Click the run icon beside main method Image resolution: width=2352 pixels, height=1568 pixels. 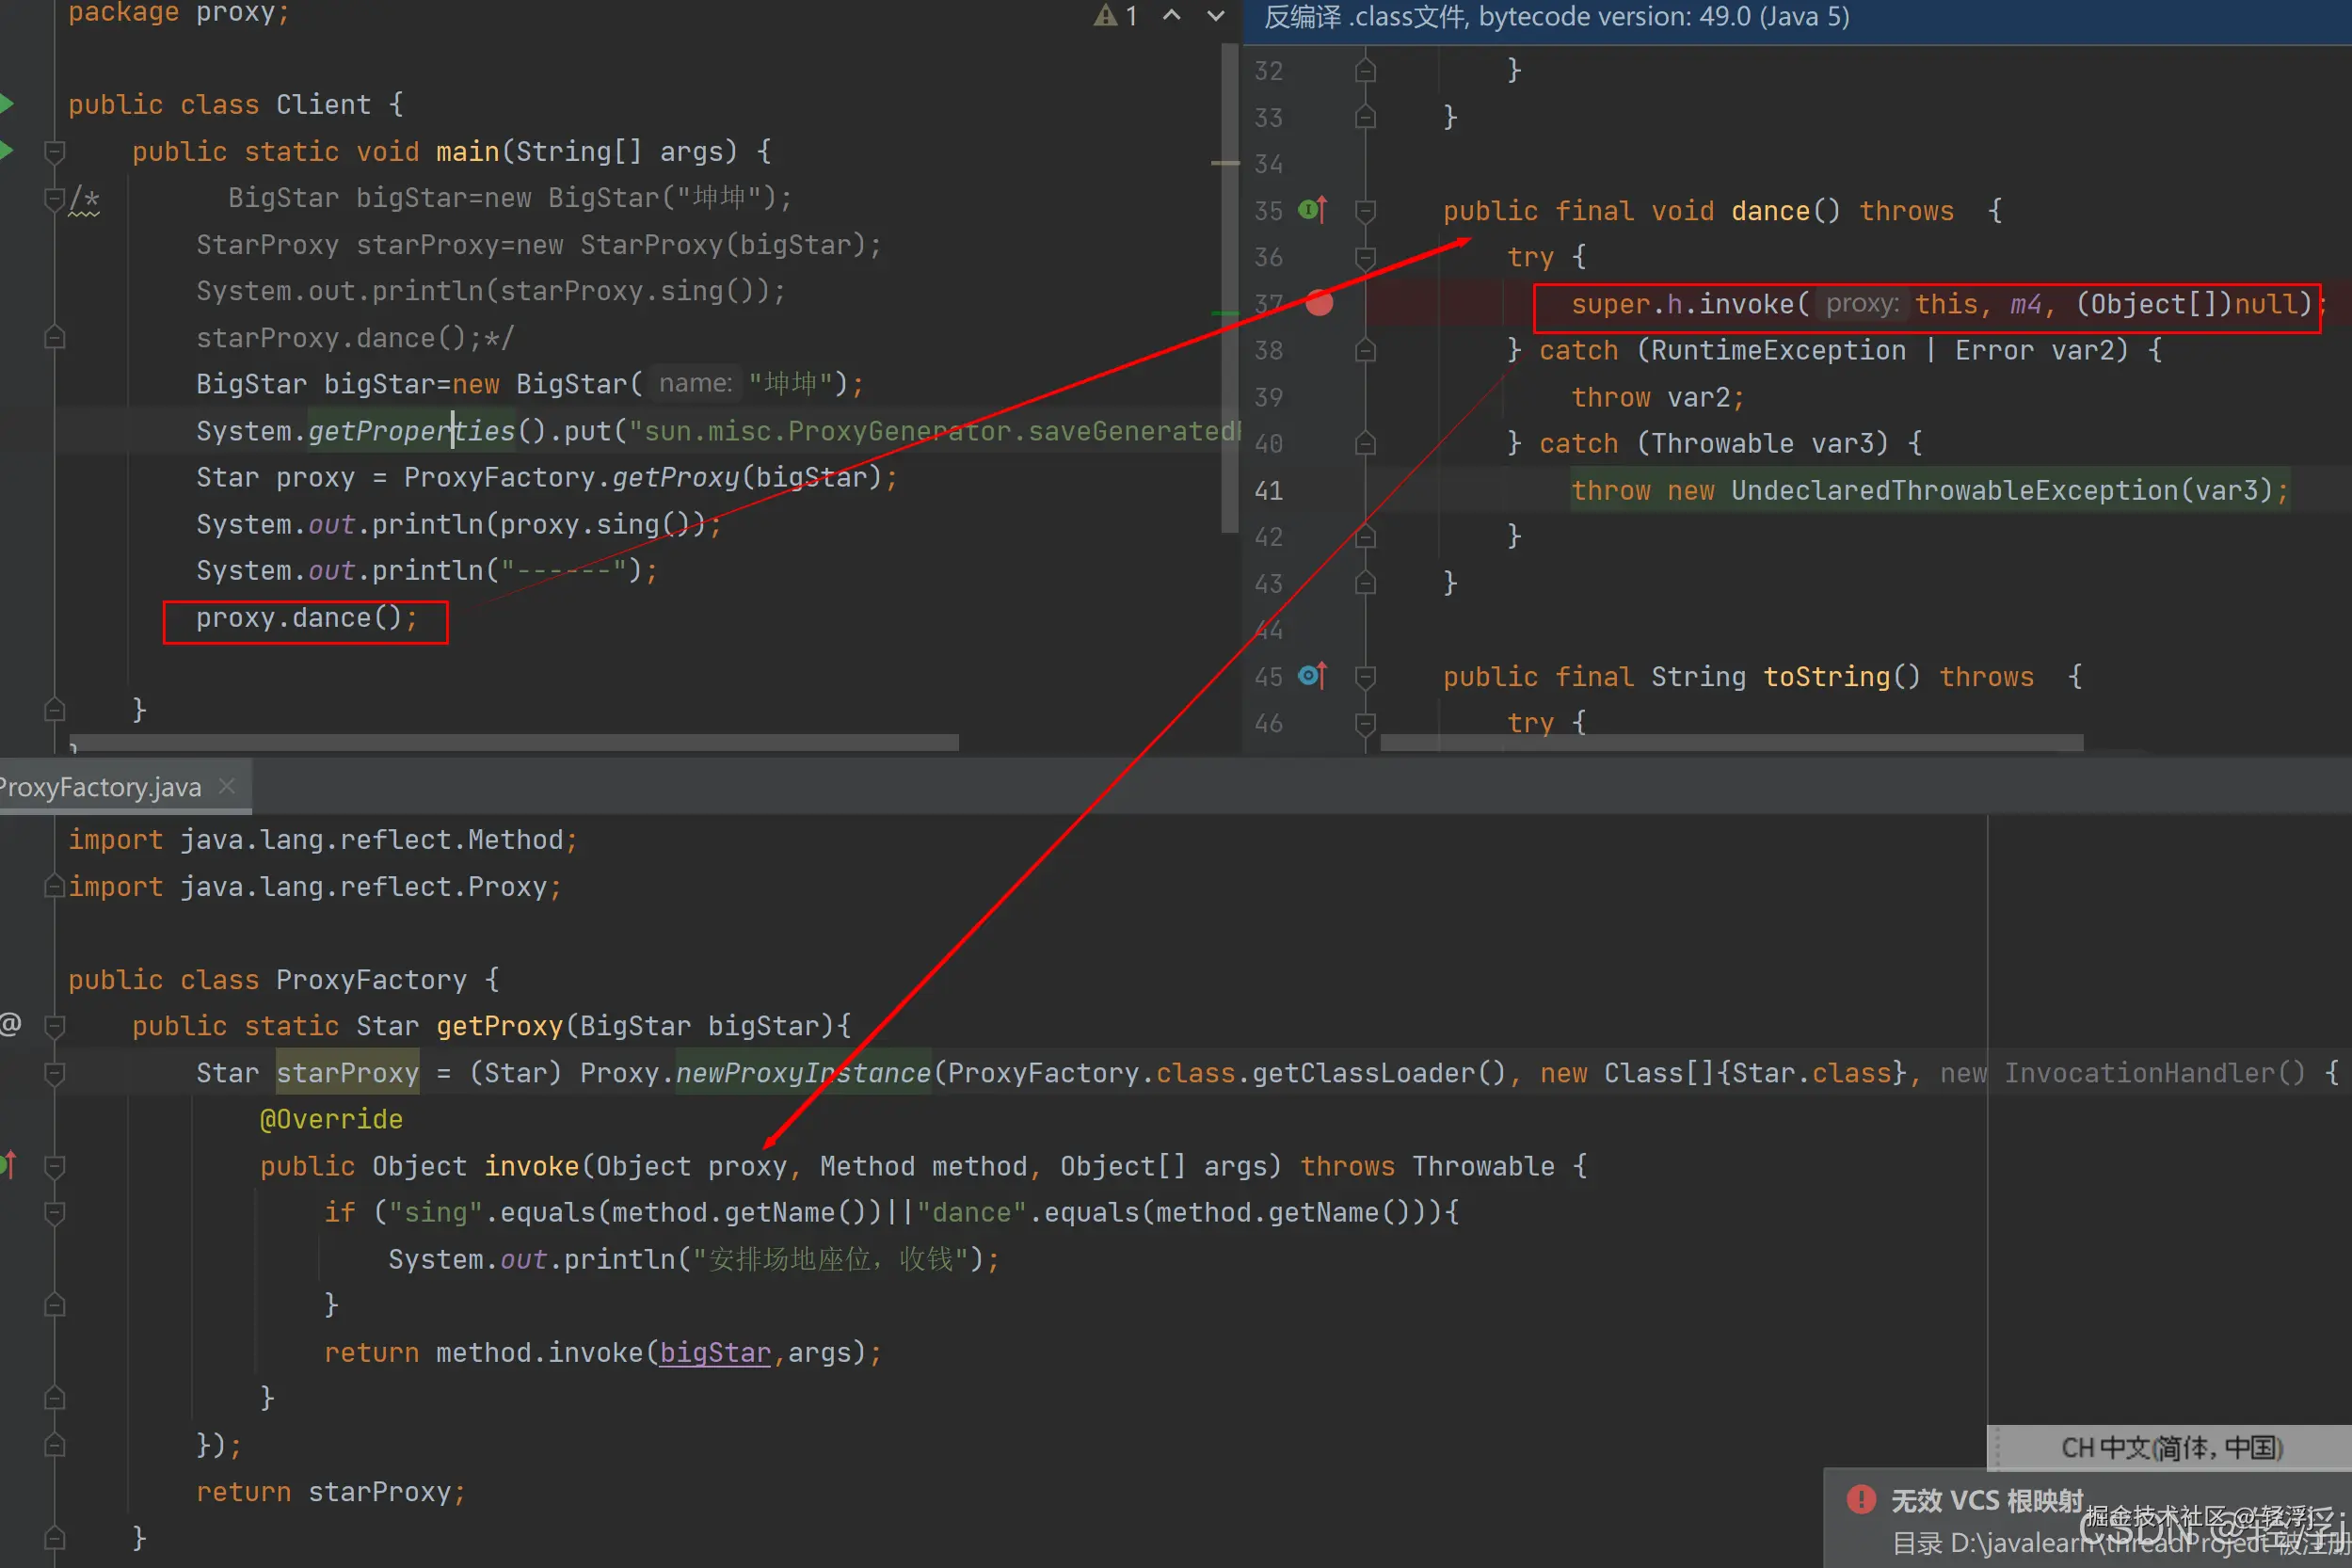click(x=6, y=150)
